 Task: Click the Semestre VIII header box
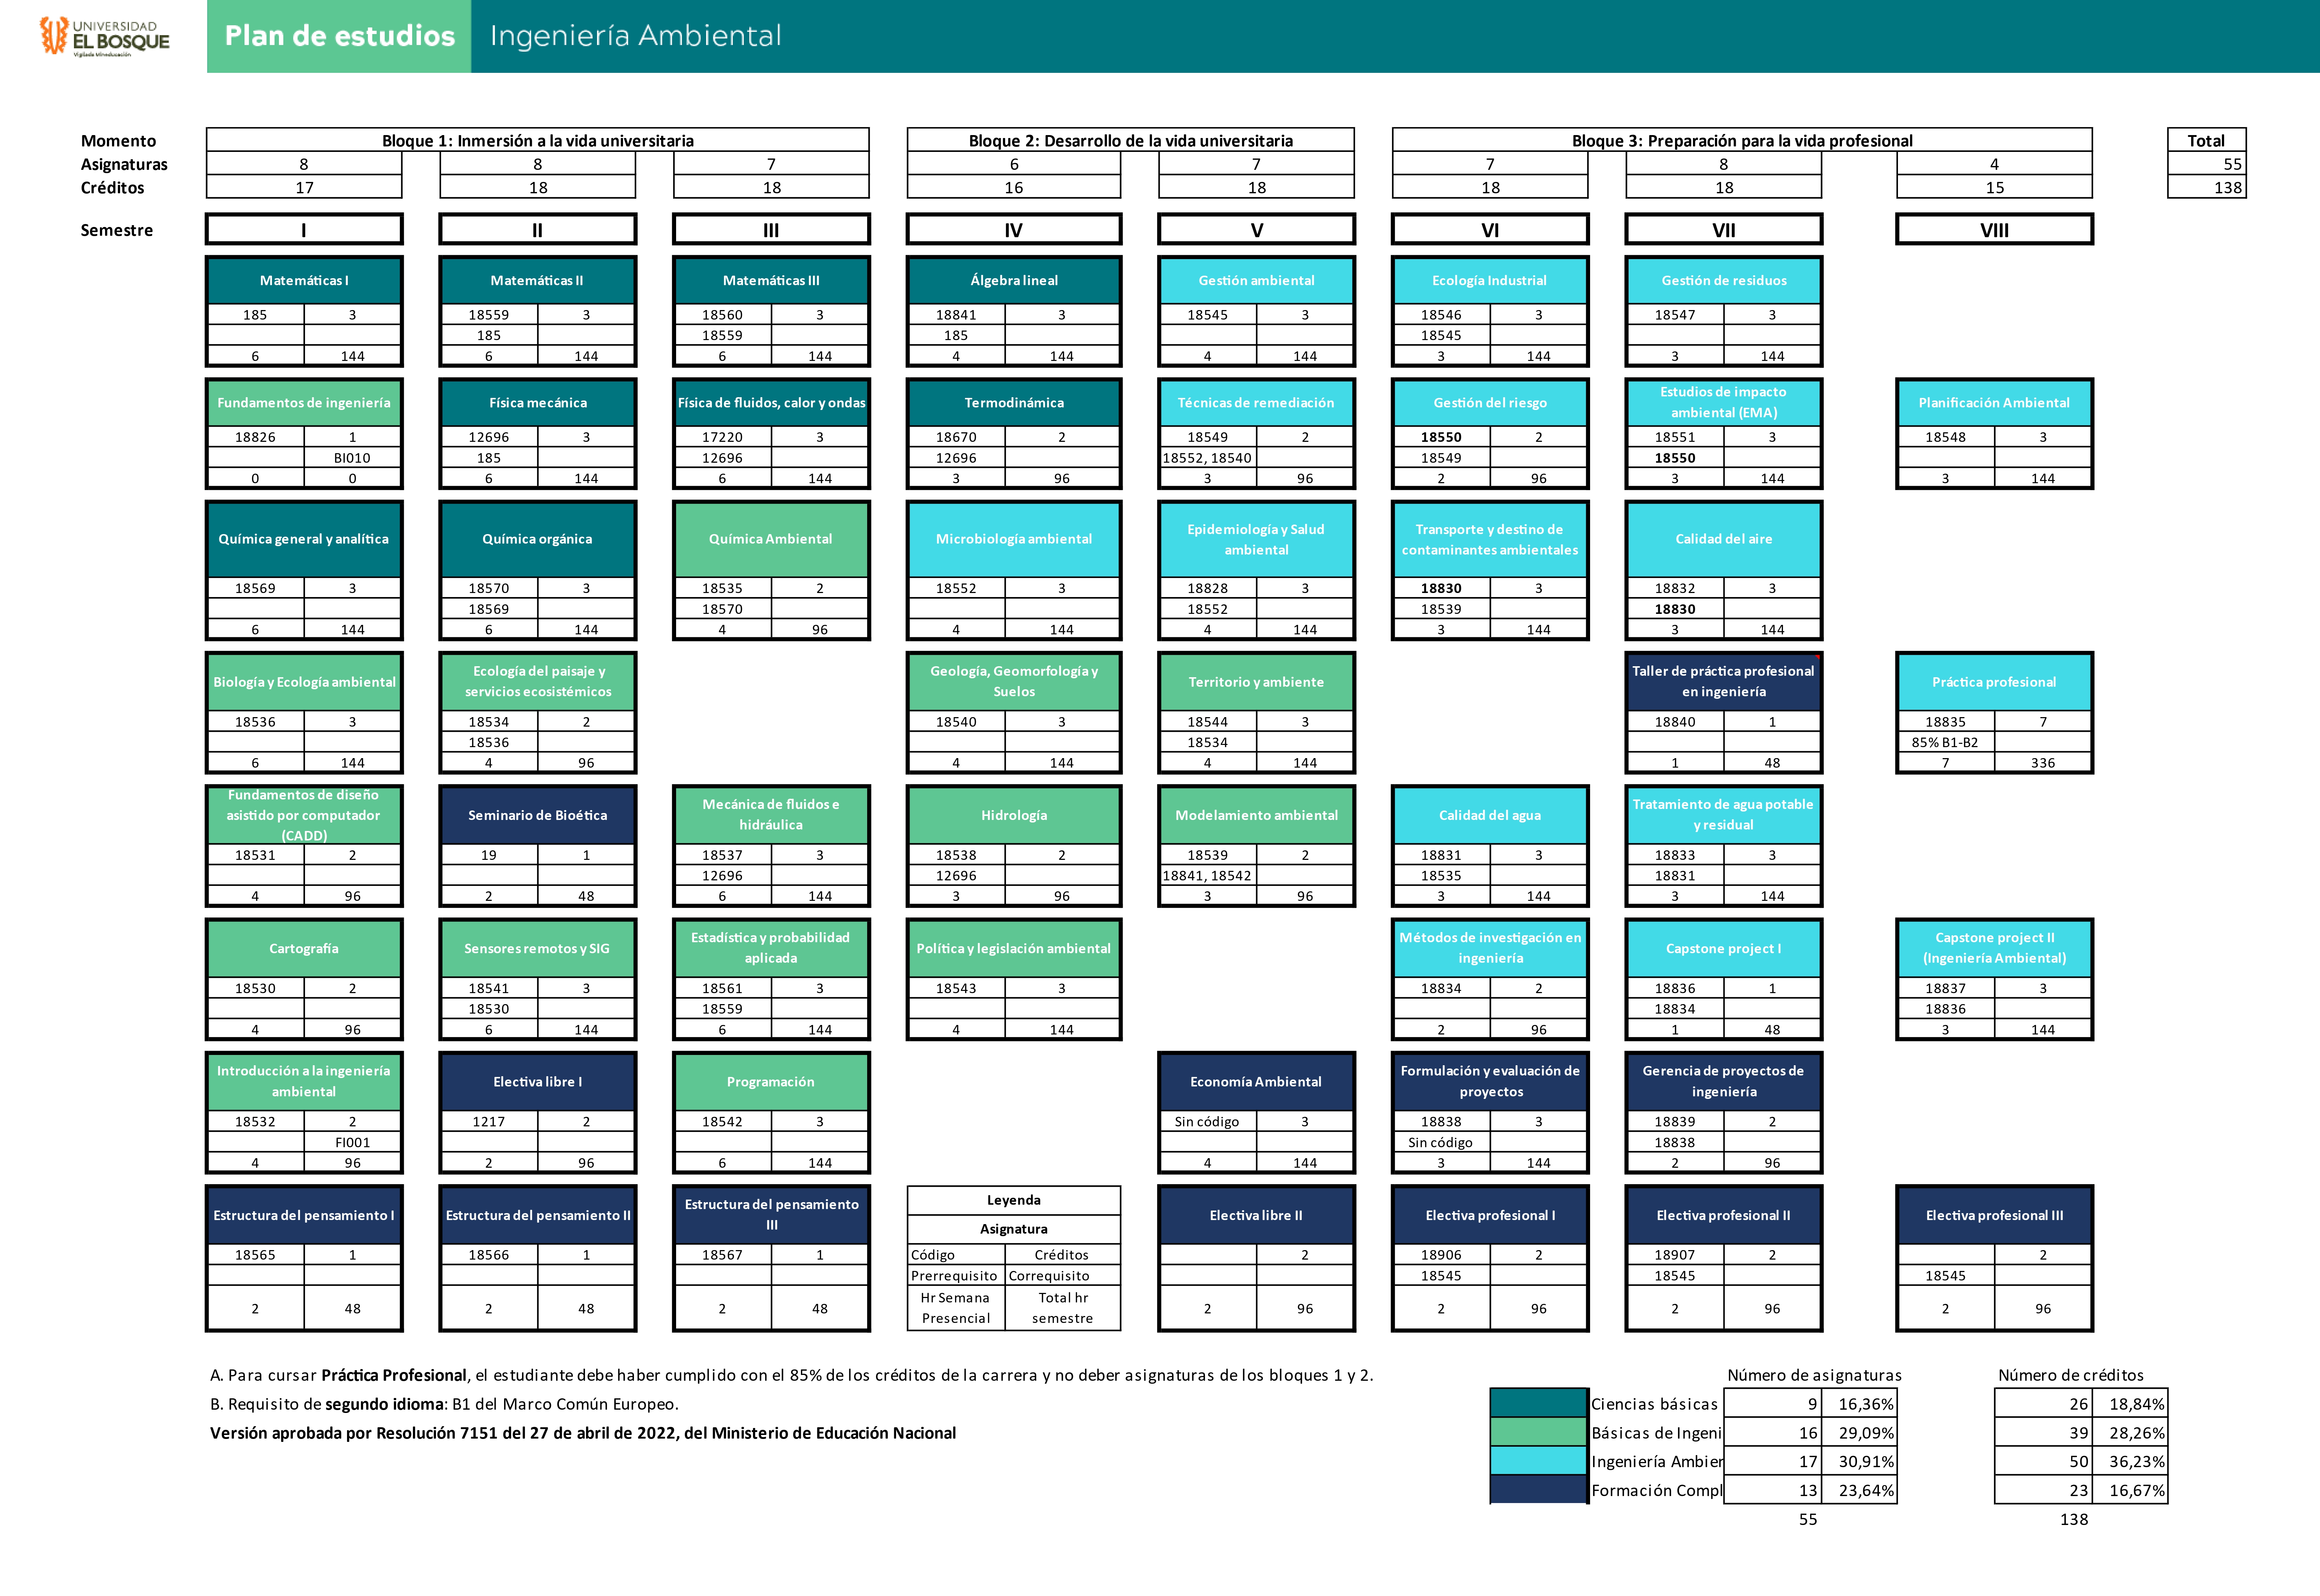[1994, 229]
